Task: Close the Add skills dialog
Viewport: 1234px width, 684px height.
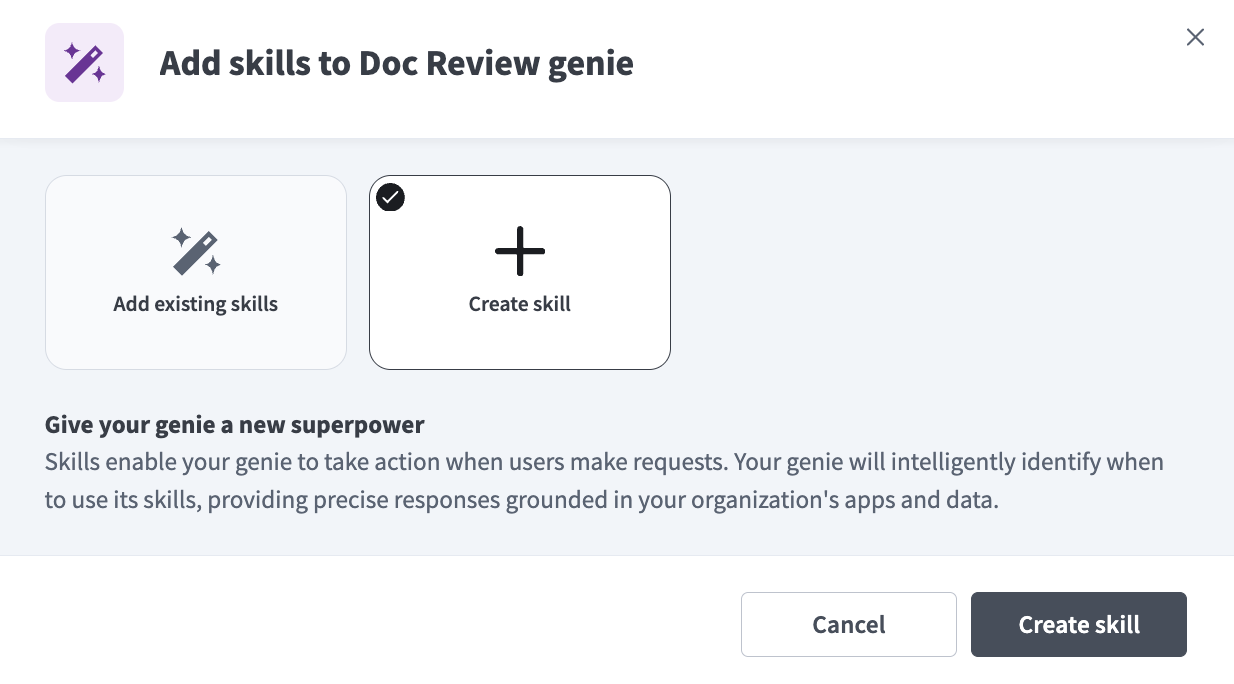Action: pyautogui.click(x=1195, y=37)
